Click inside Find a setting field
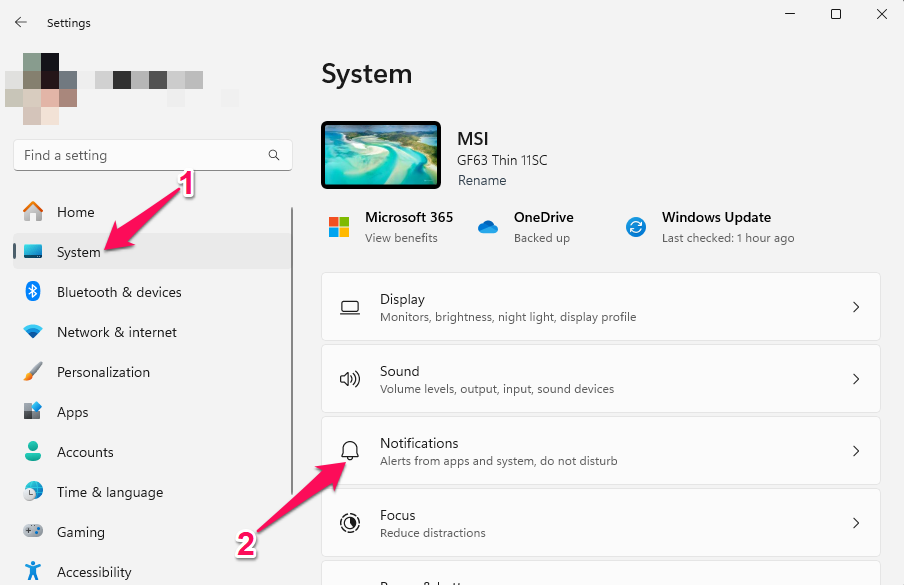This screenshot has width=904, height=585. (153, 155)
